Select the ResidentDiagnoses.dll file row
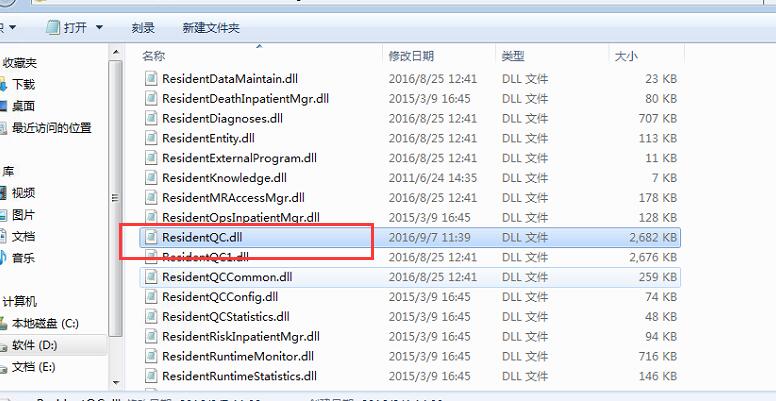Image resolution: width=776 pixels, height=401 pixels. click(411, 119)
